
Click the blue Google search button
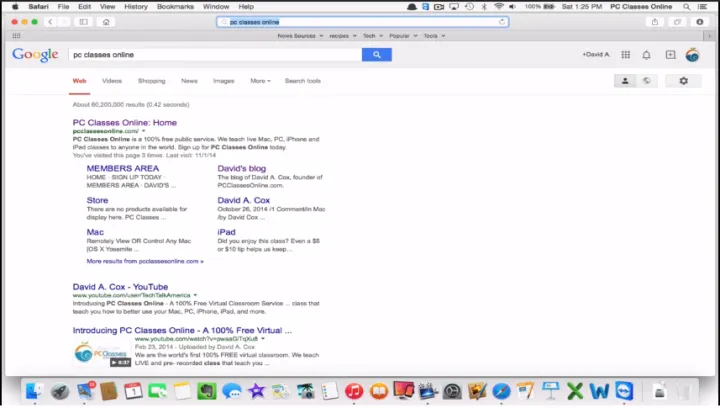pyautogui.click(x=377, y=55)
